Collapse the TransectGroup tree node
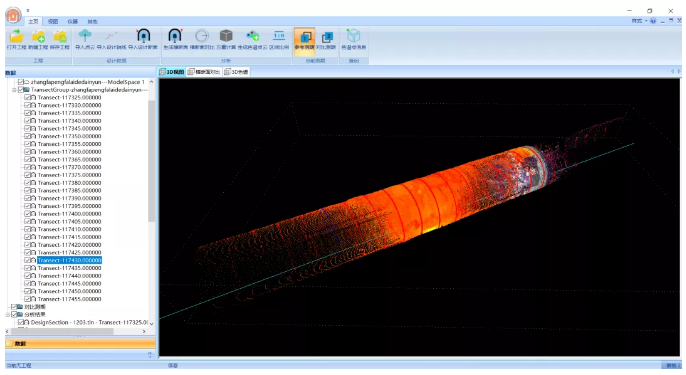686x375 pixels. [x=14, y=90]
